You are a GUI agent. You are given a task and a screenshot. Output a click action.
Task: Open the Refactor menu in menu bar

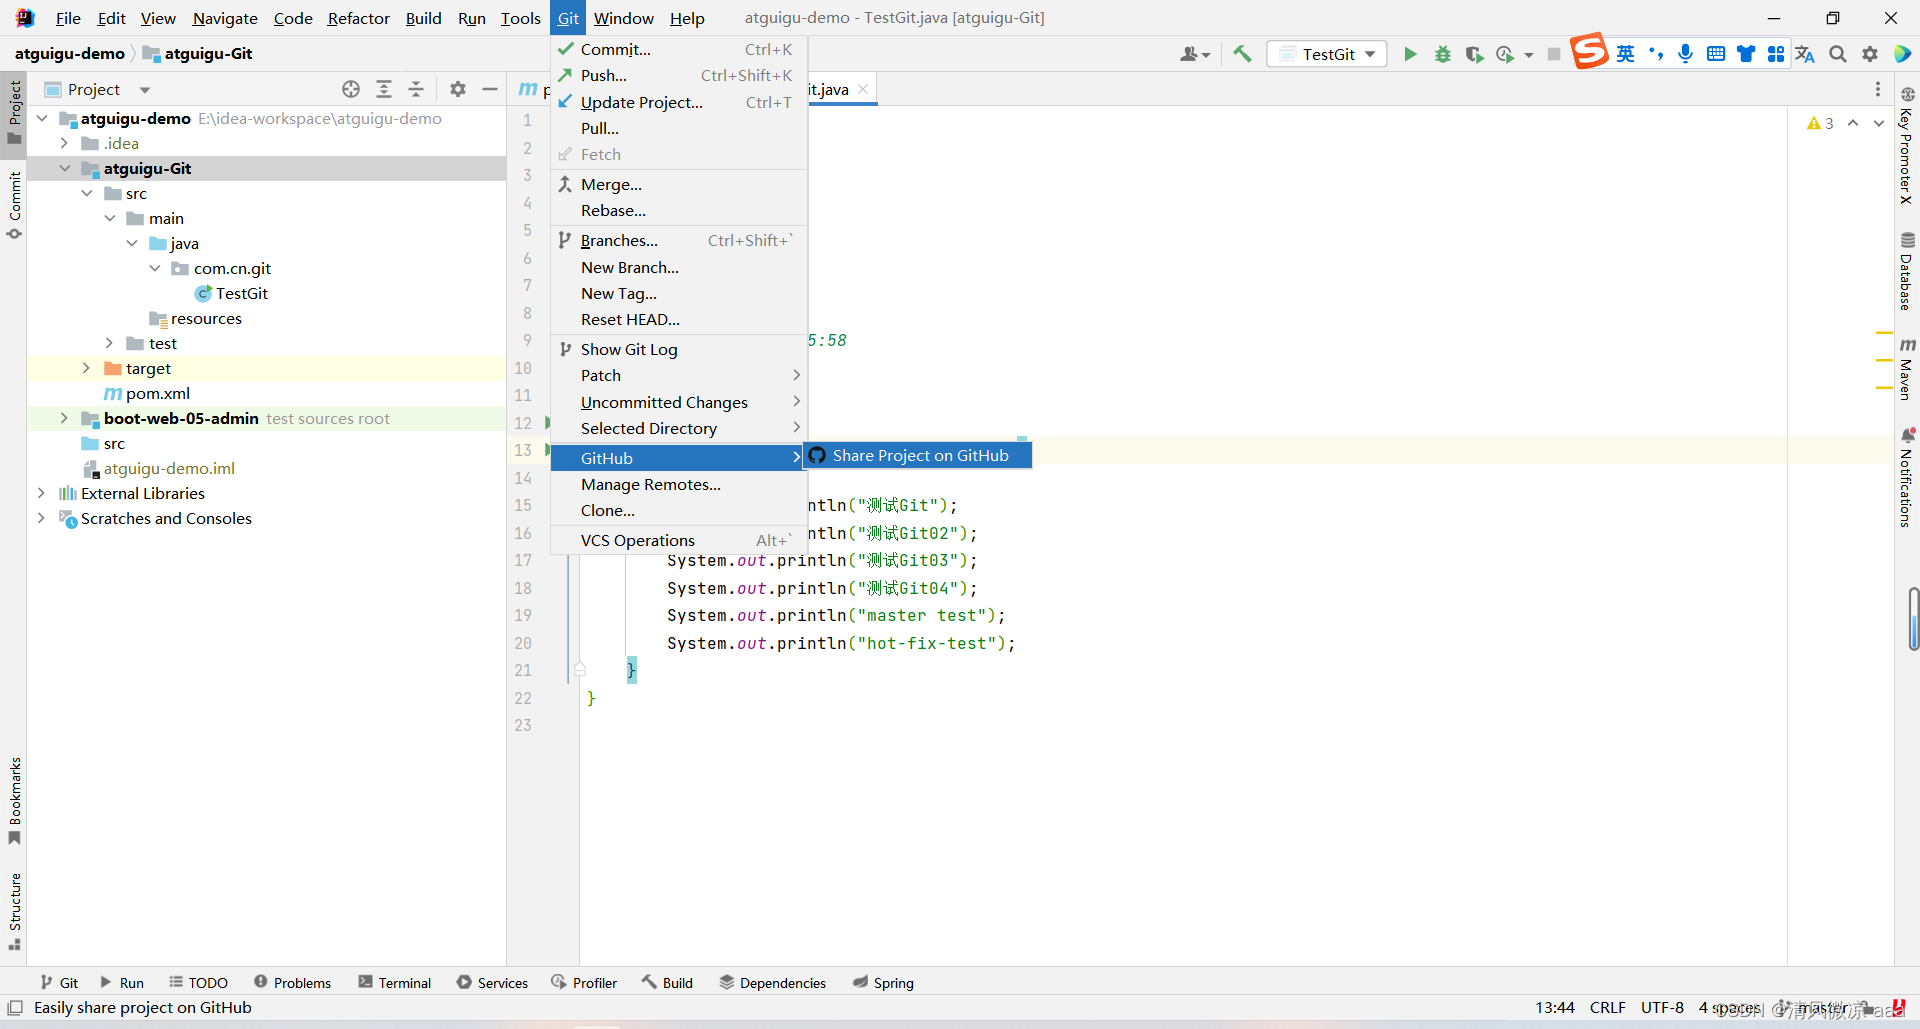358,18
